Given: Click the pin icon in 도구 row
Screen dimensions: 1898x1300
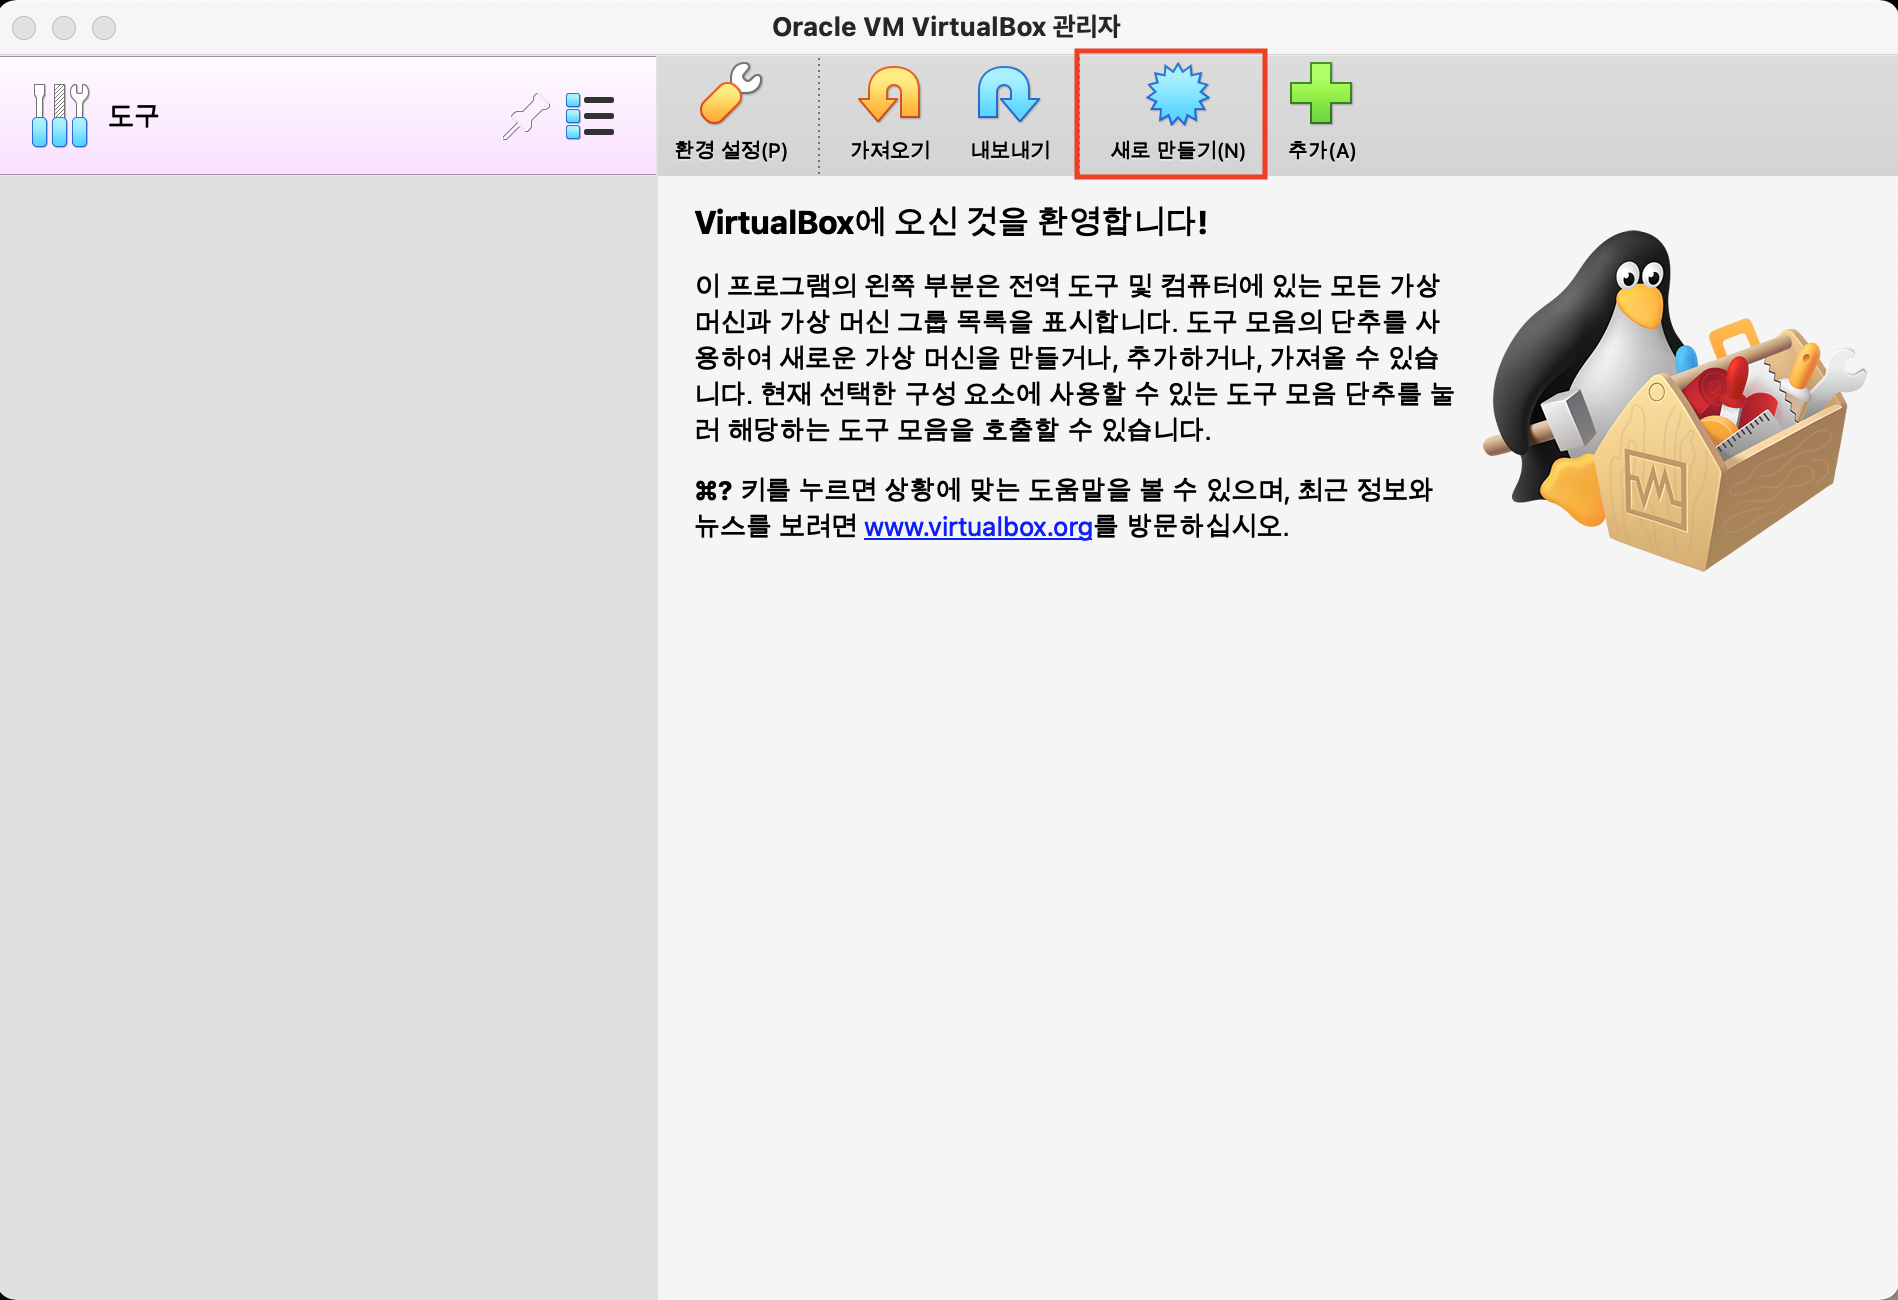Looking at the screenshot, I should [x=526, y=116].
